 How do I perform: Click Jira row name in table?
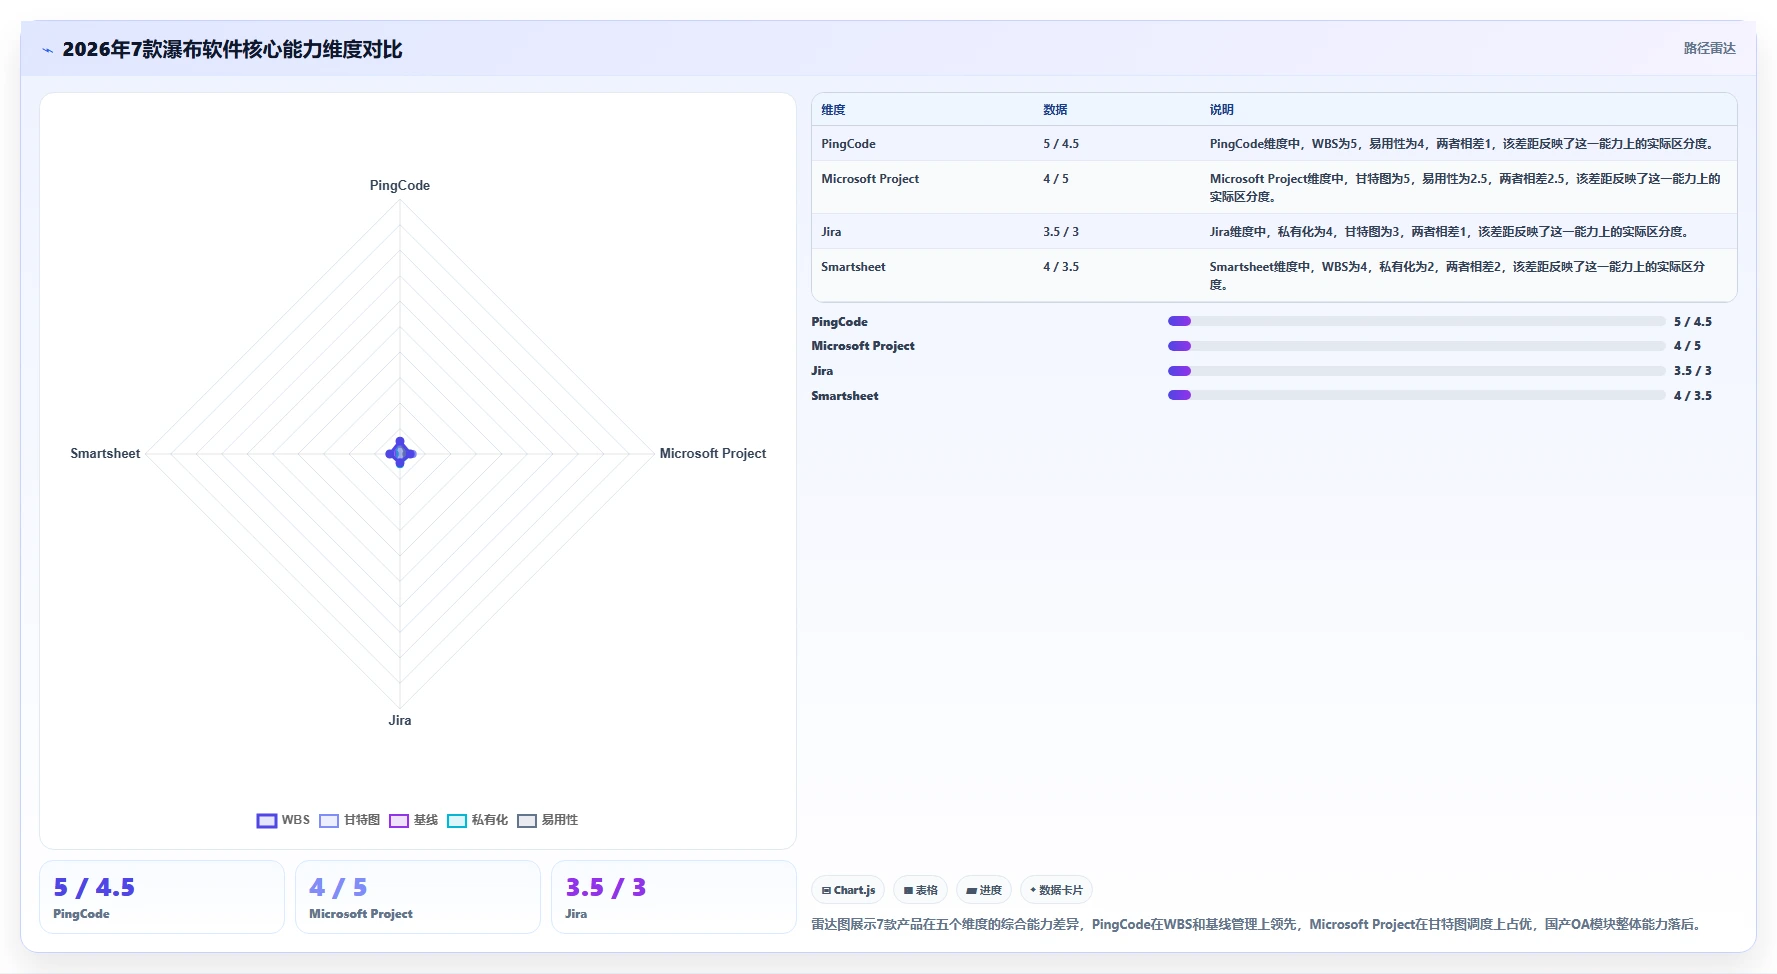click(x=831, y=232)
